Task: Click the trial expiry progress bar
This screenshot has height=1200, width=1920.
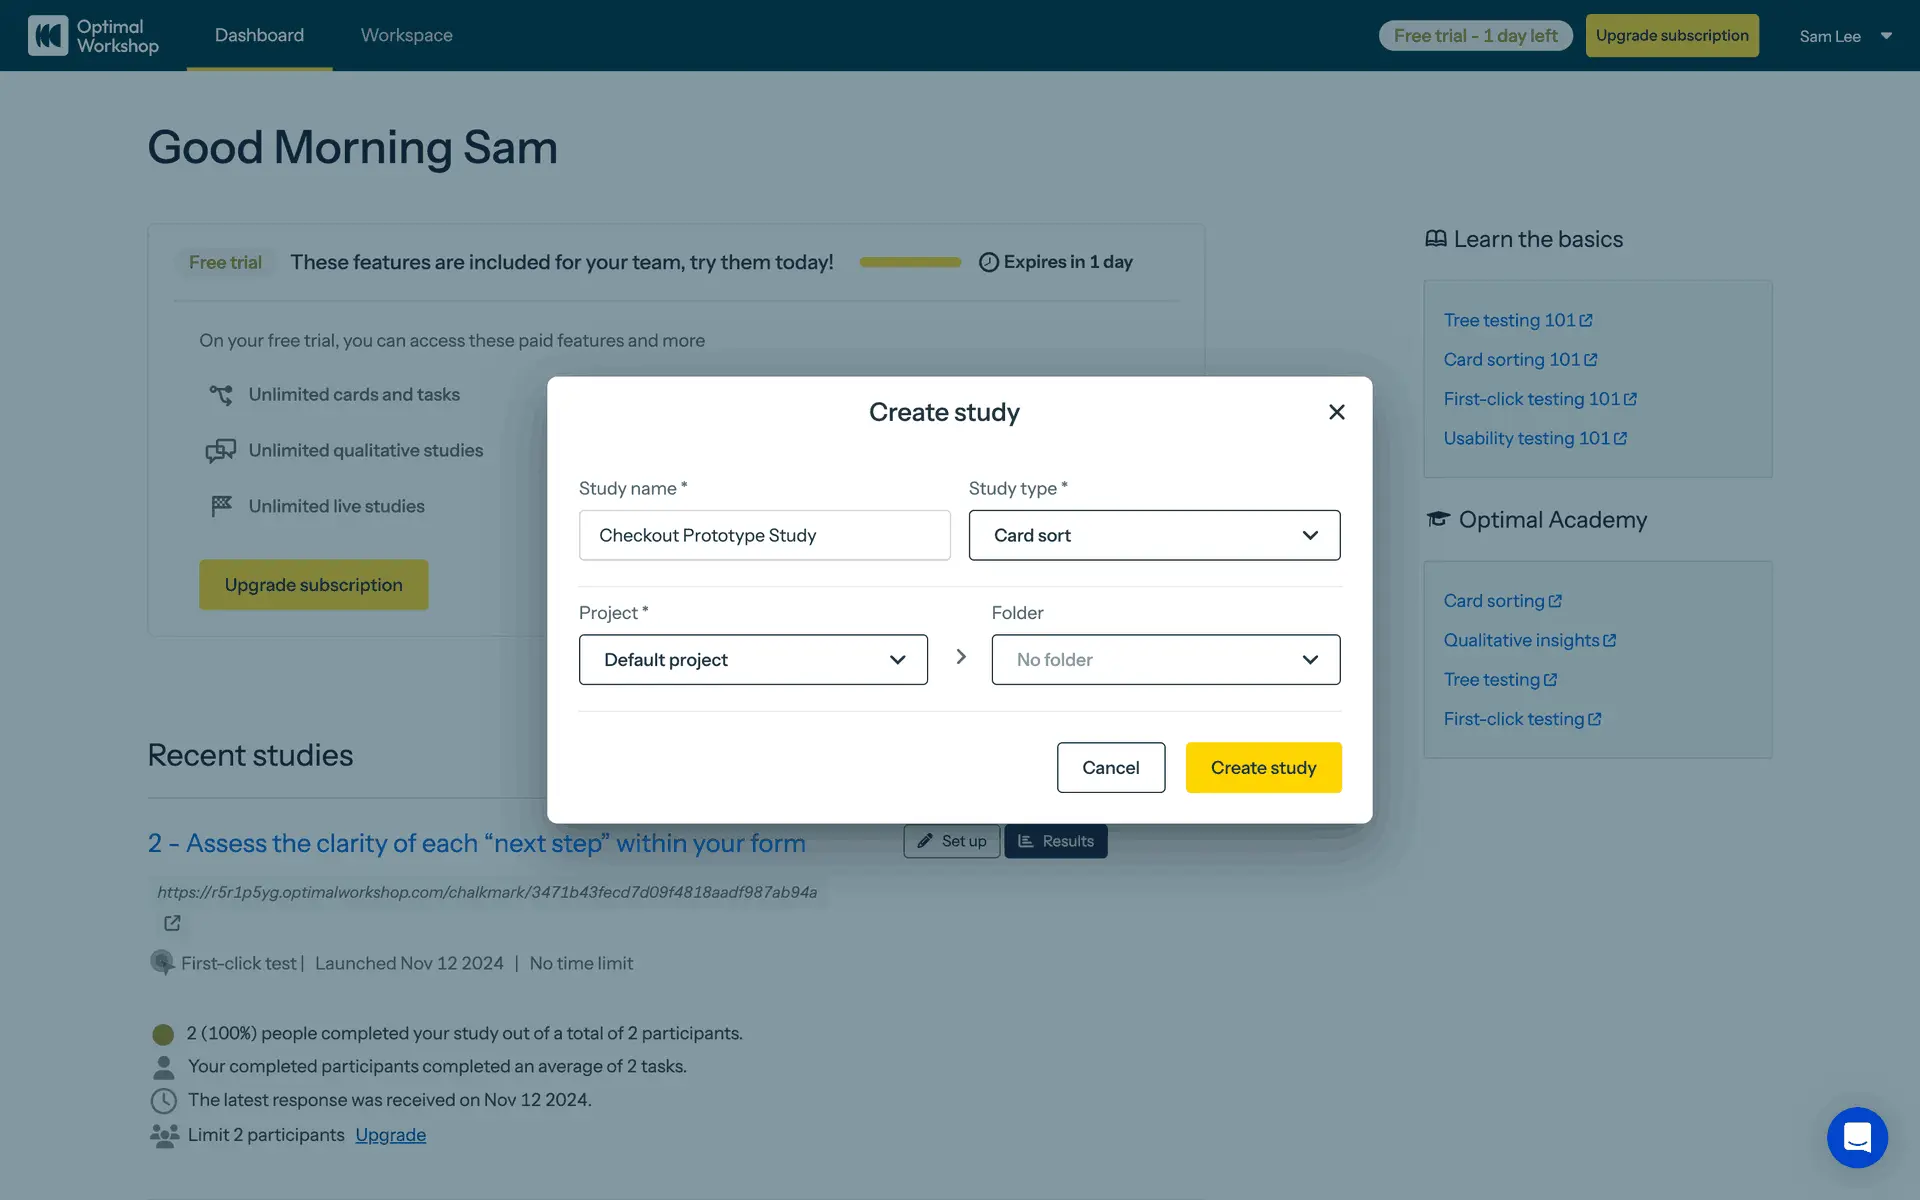Action: [909, 262]
